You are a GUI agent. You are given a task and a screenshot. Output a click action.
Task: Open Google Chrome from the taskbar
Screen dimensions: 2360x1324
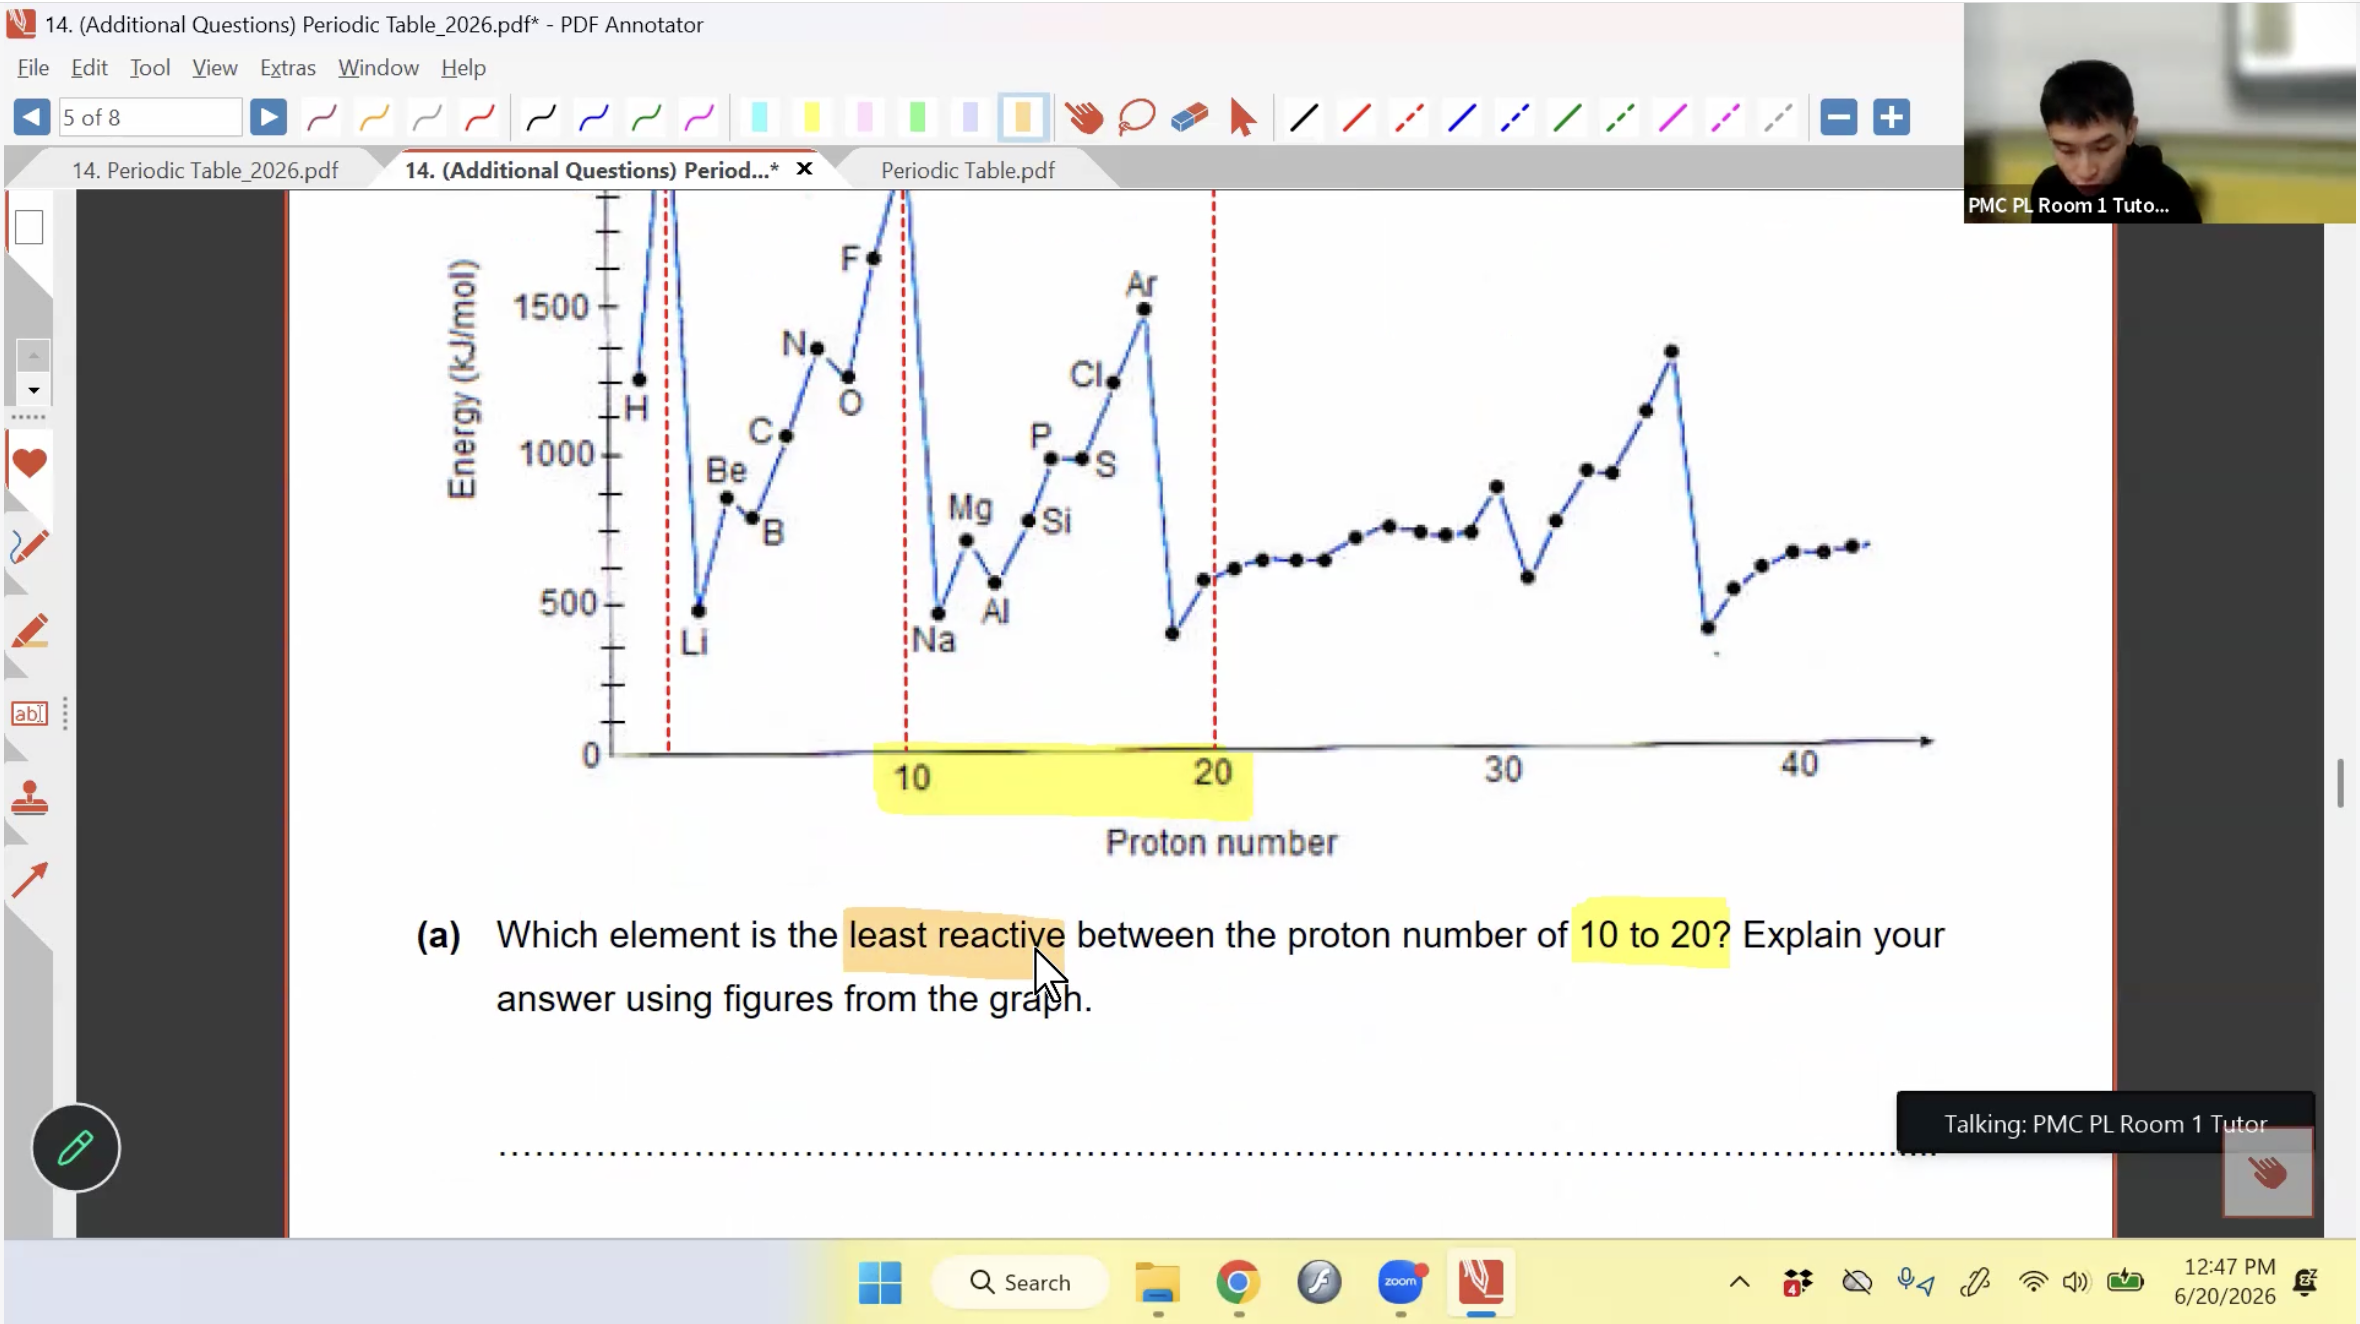[1238, 1282]
